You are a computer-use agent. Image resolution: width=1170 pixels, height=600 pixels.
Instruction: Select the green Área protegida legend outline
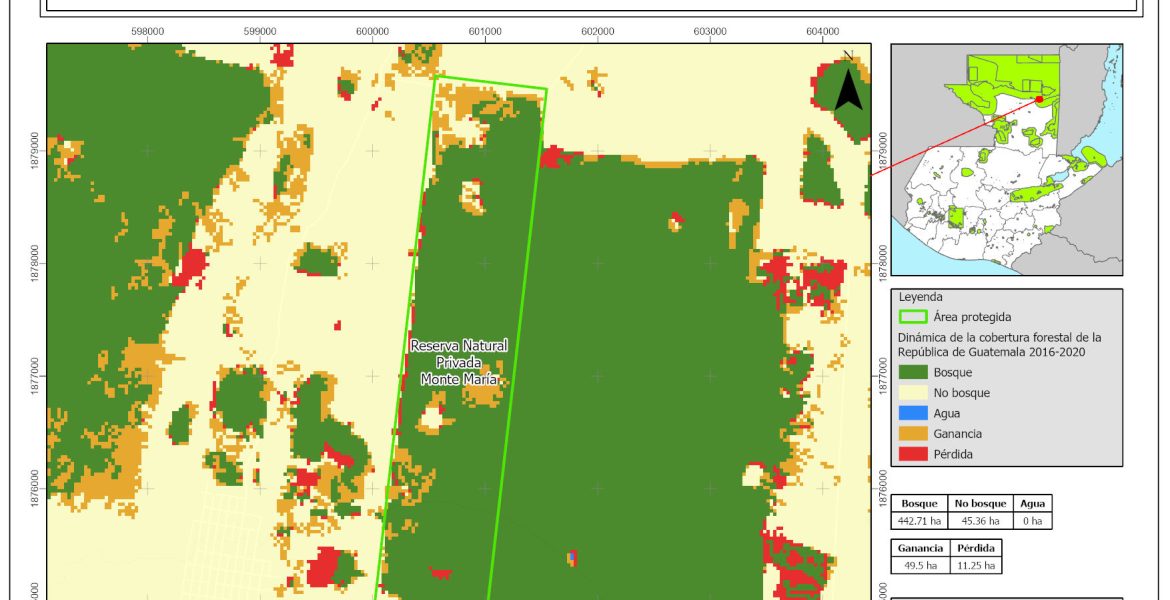click(x=914, y=317)
